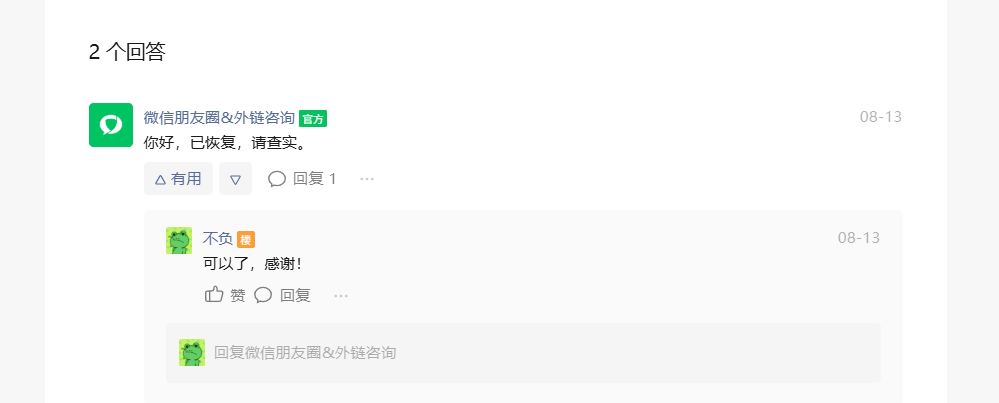
Task: Open replies via 回复 1 comment icon
Action: point(302,179)
